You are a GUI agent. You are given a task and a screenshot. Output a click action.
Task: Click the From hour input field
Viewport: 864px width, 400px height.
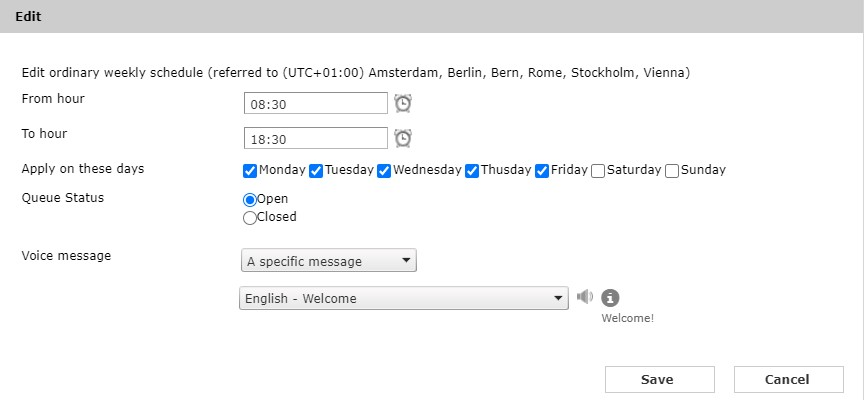point(315,103)
